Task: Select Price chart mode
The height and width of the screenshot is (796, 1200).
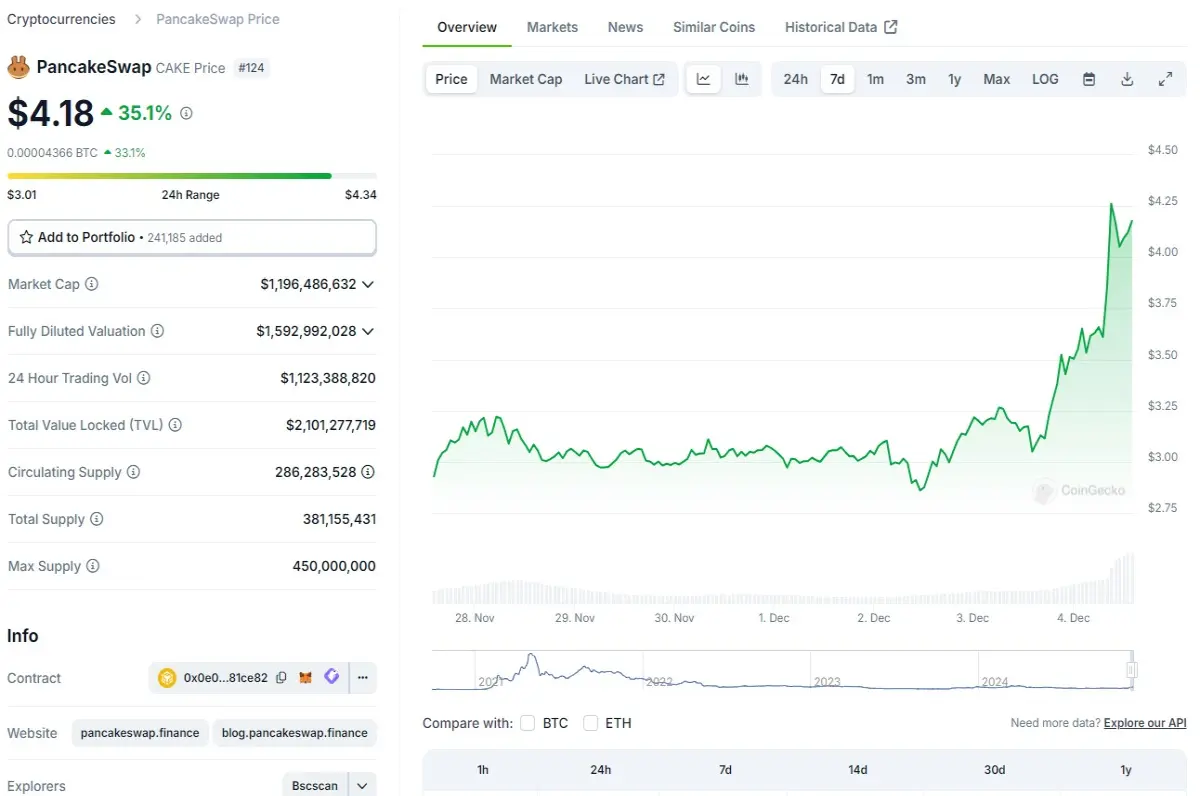Action: click(451, 79)
